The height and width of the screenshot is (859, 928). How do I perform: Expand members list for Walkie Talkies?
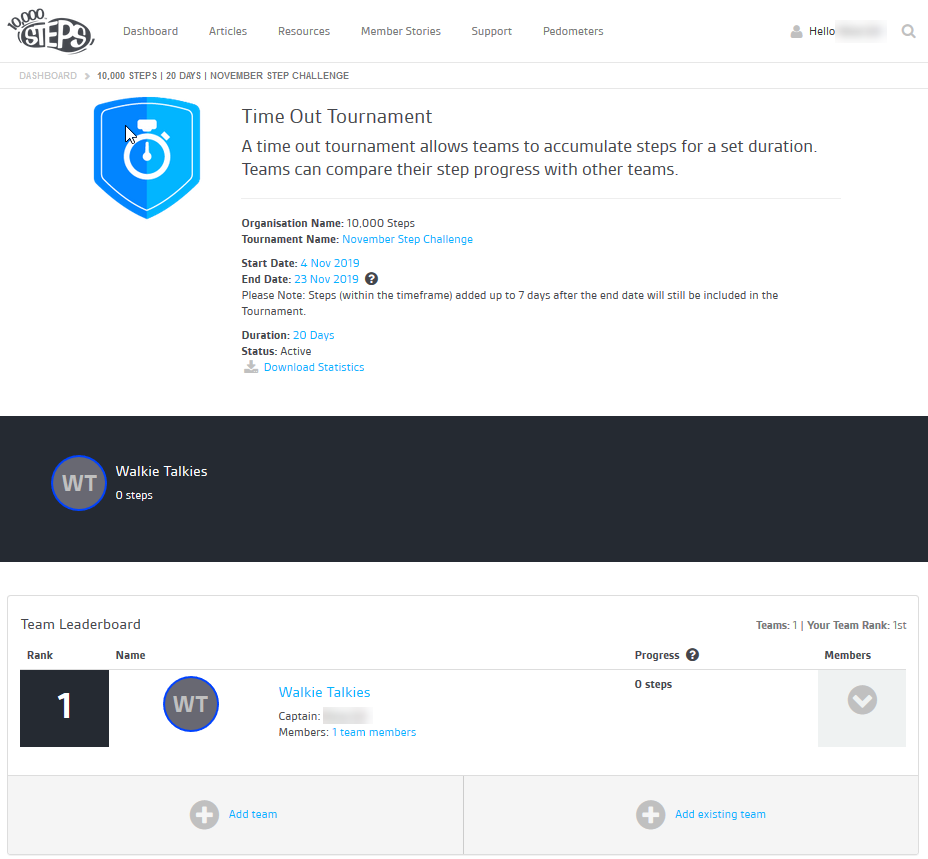pyautogui.click(x=862, y=700)
